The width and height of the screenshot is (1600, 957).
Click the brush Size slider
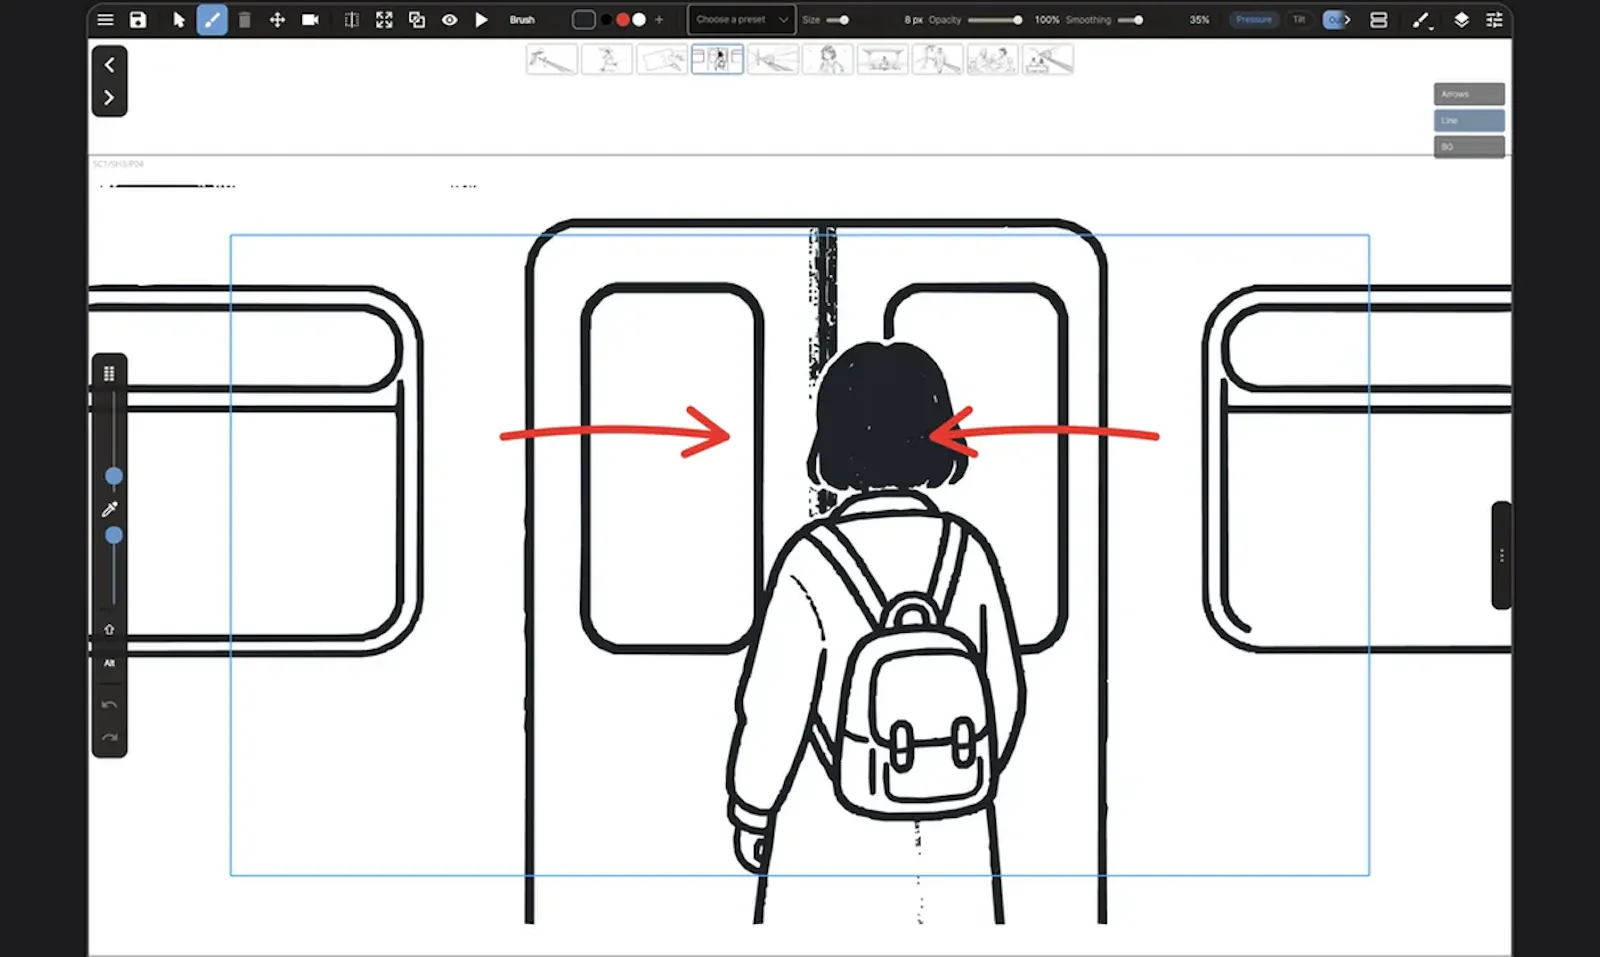click(x=838, y=20)
